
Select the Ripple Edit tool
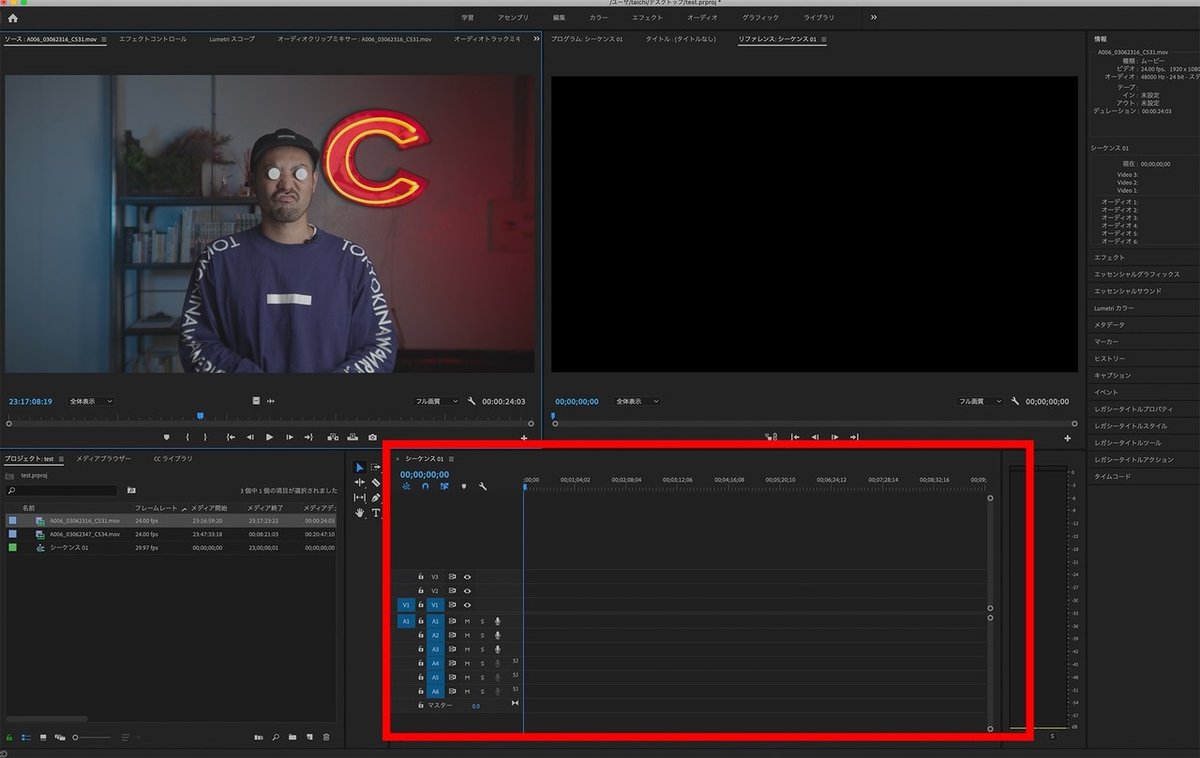coord(359,482)
